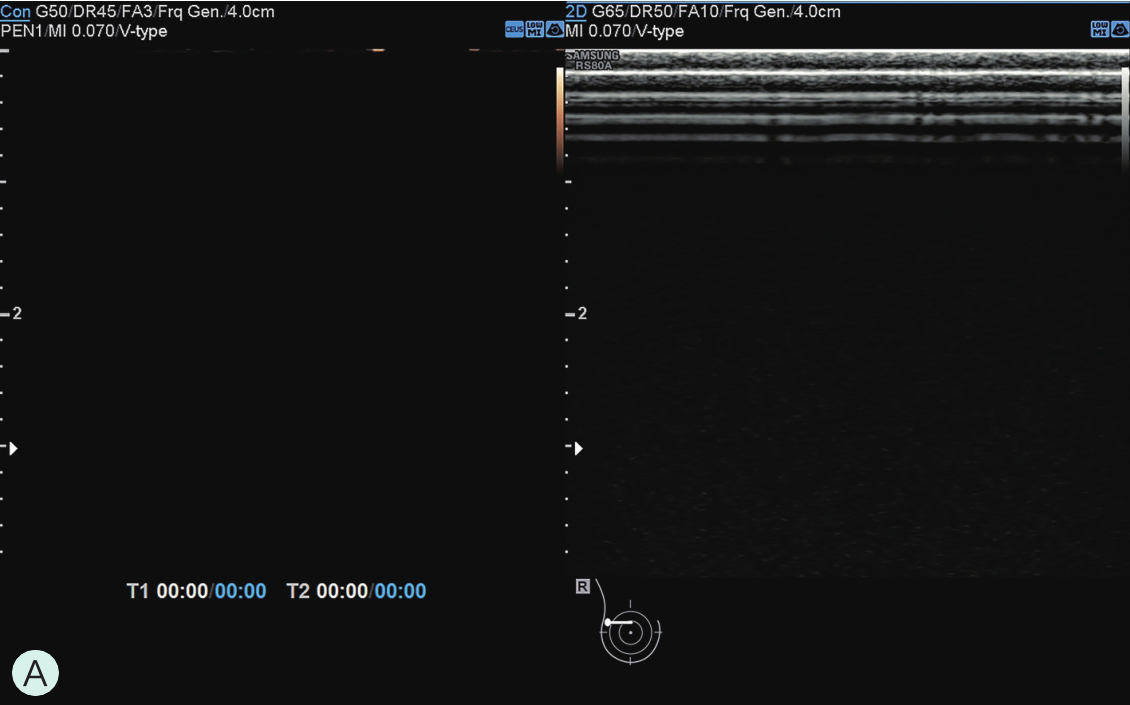This screenshot has width=1130, height=705.
Task: Click the breast body marker pictogram
Action: point(630,632)
